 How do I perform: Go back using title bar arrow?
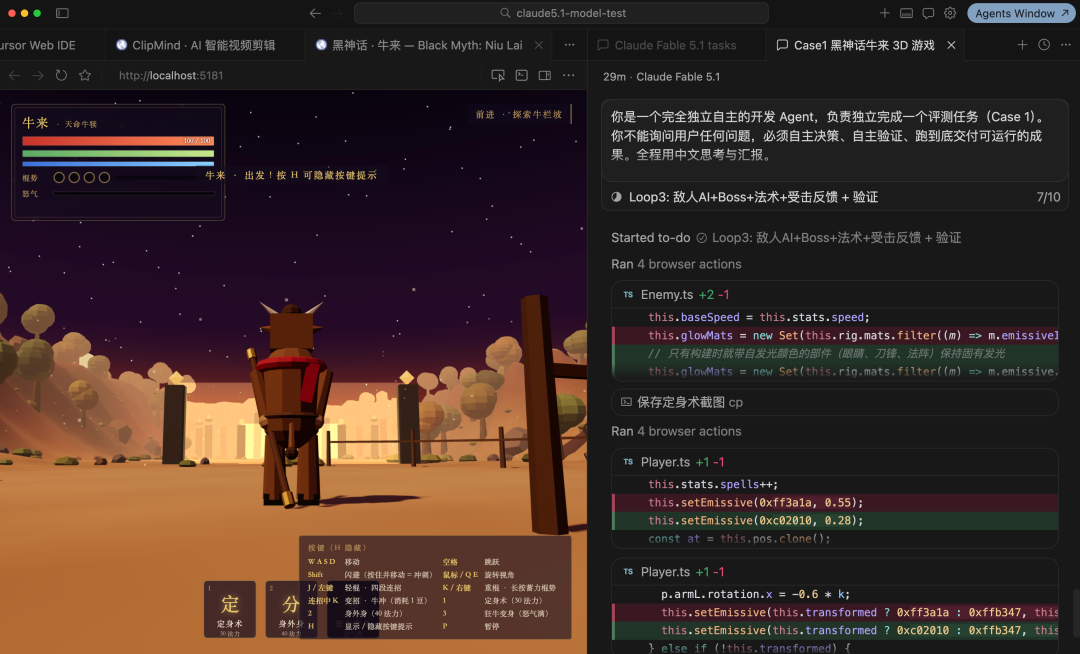[x=315, y=13]
